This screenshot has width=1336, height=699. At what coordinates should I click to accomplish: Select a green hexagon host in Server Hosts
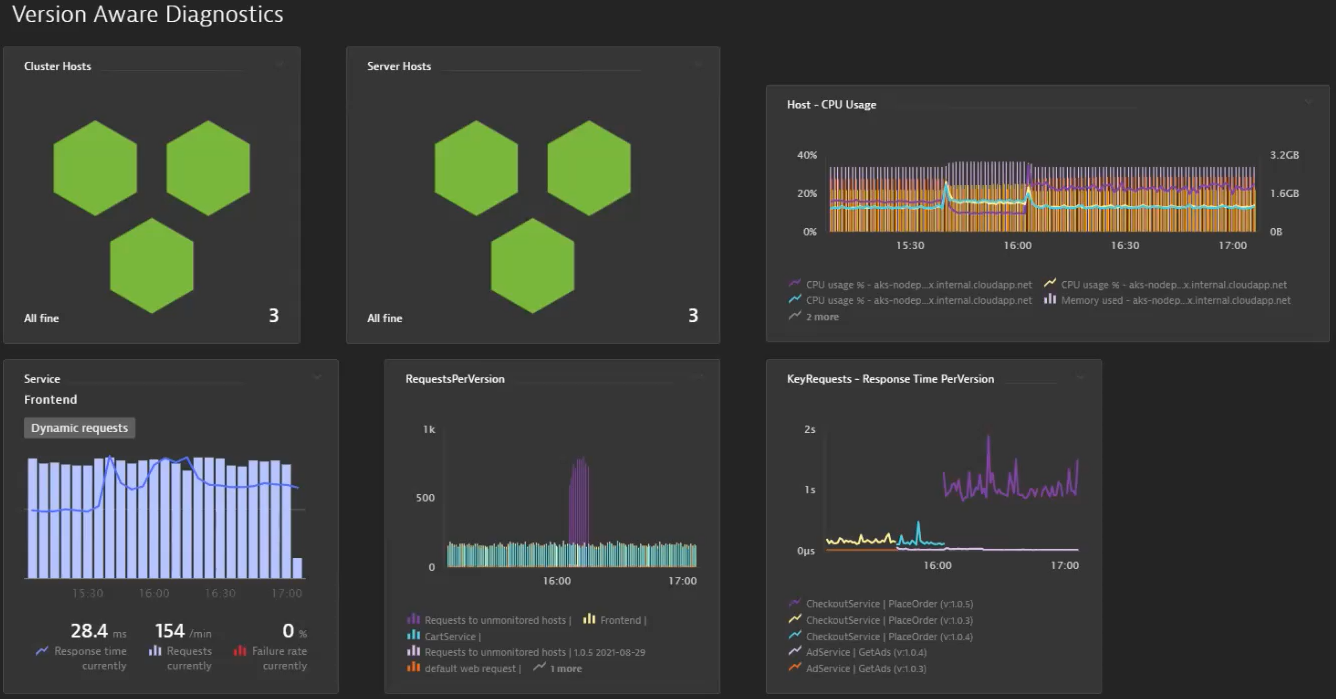[476, 168]
